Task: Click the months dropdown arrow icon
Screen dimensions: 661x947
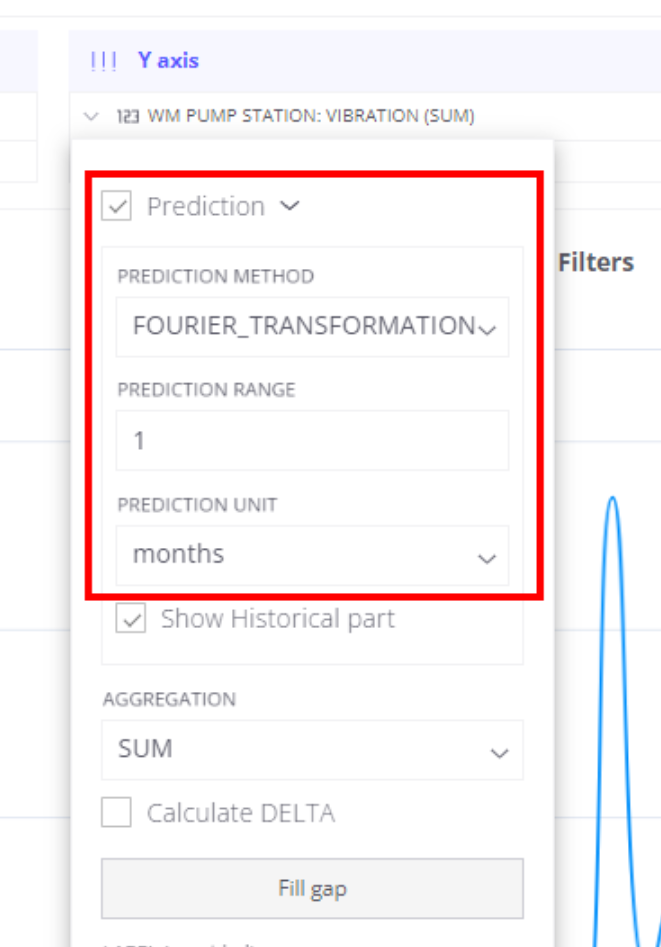Action: coord(487,559)
